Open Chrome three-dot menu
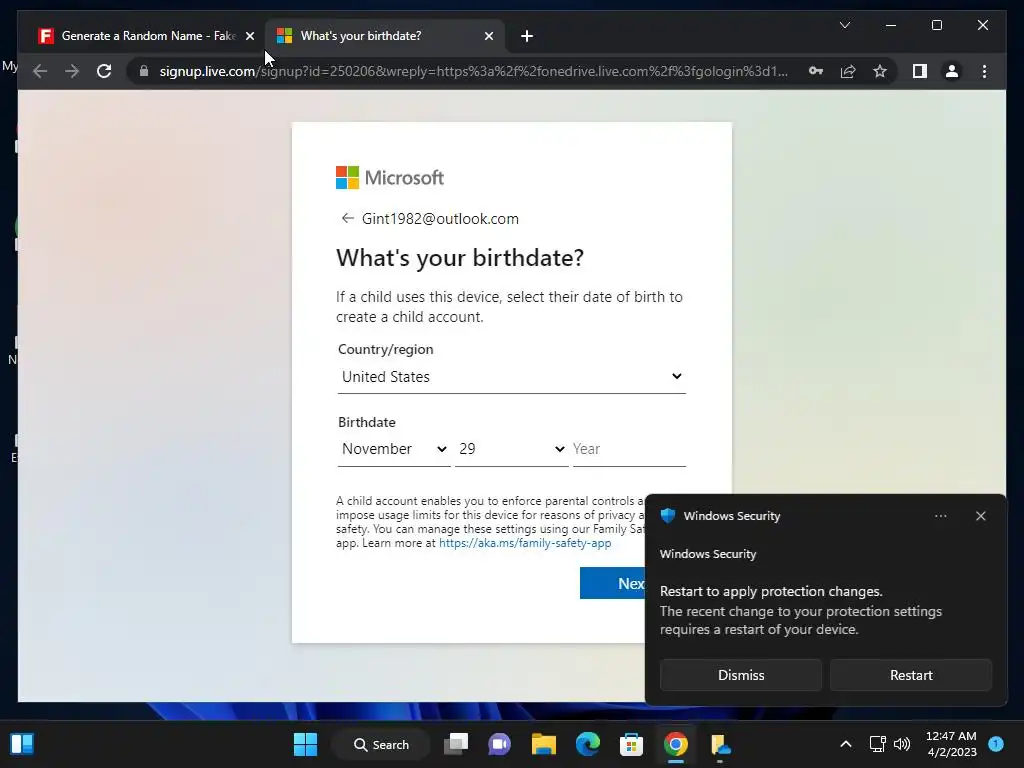 [x=984, y=71]
